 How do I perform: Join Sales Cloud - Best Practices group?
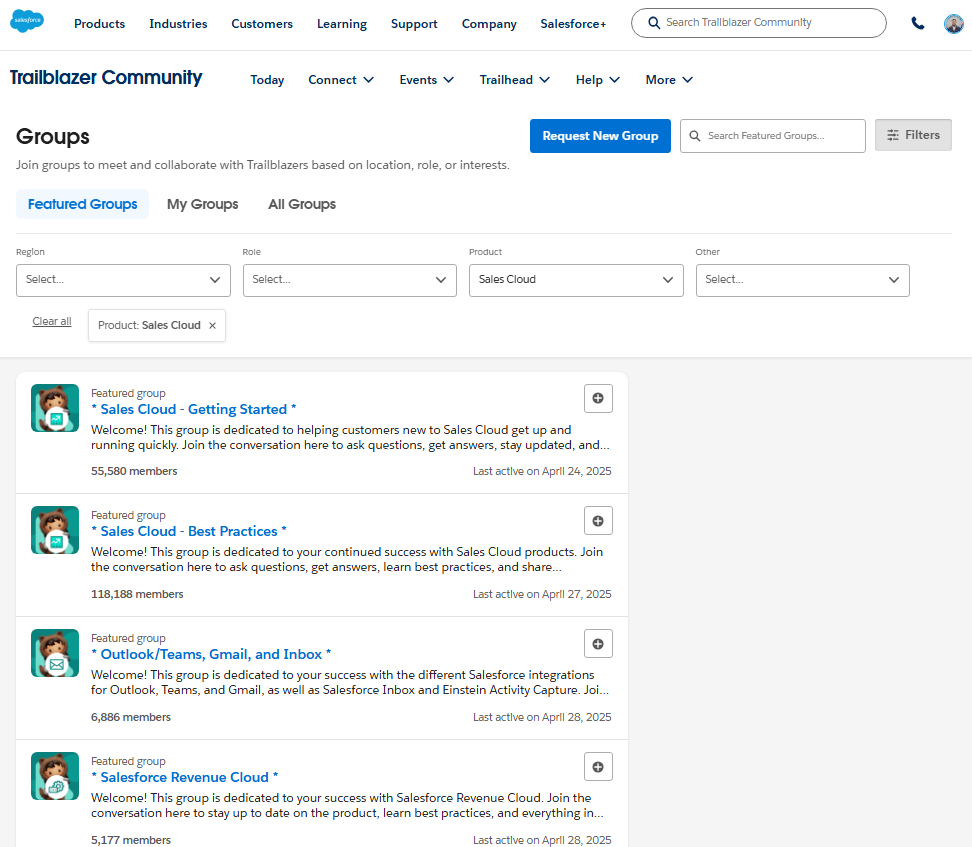pos(598,521)
